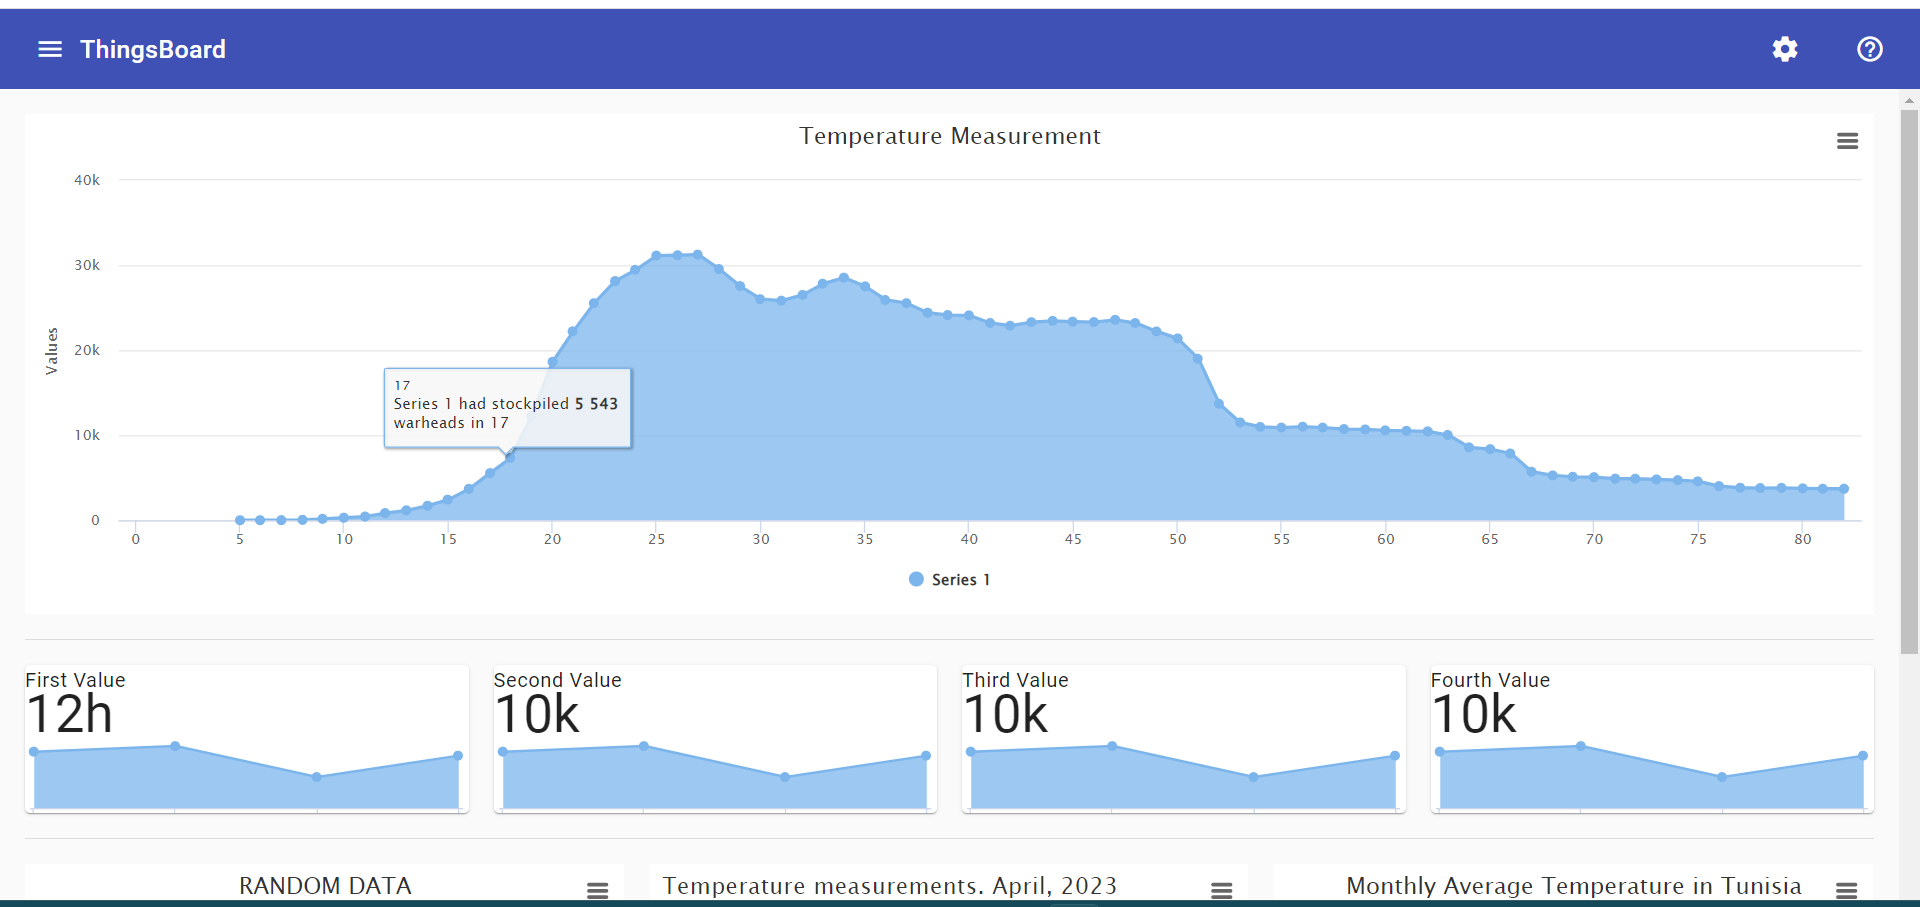
Task: Open the Temperature measurements April 2023 widget menu
Action: [1221, 889]
